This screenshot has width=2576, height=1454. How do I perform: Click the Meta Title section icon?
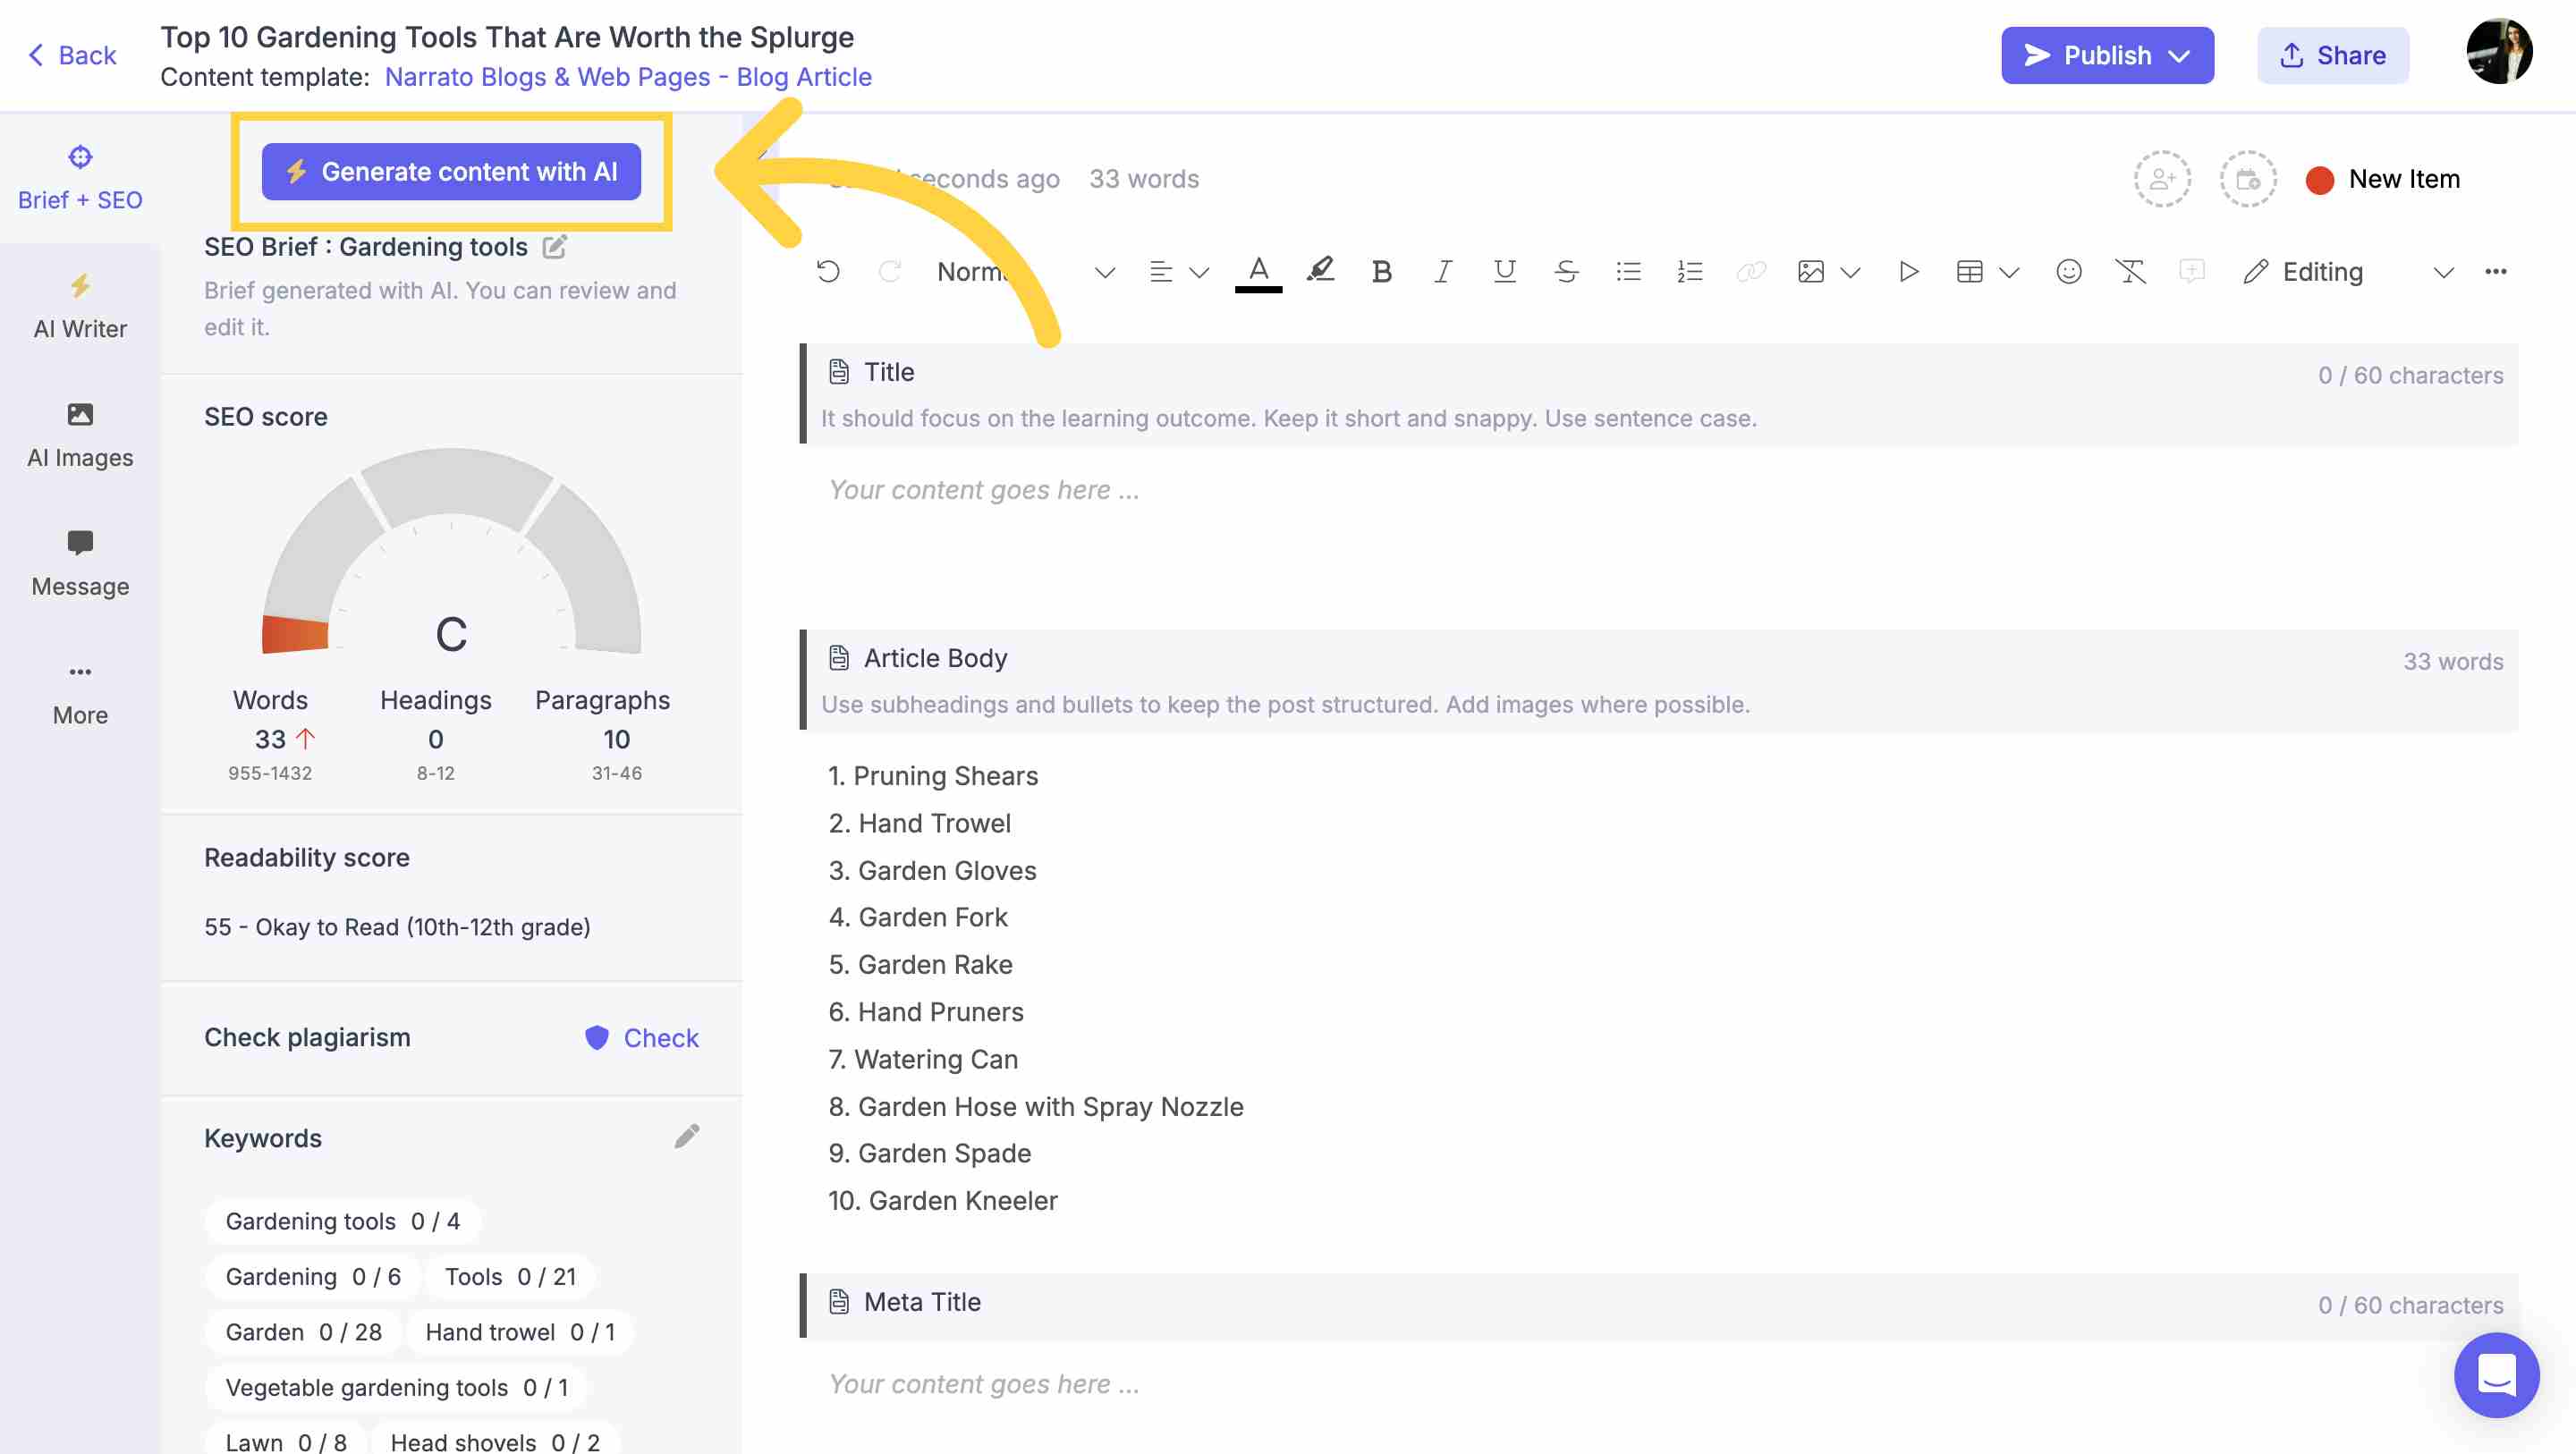click(x=839, y=1302)
